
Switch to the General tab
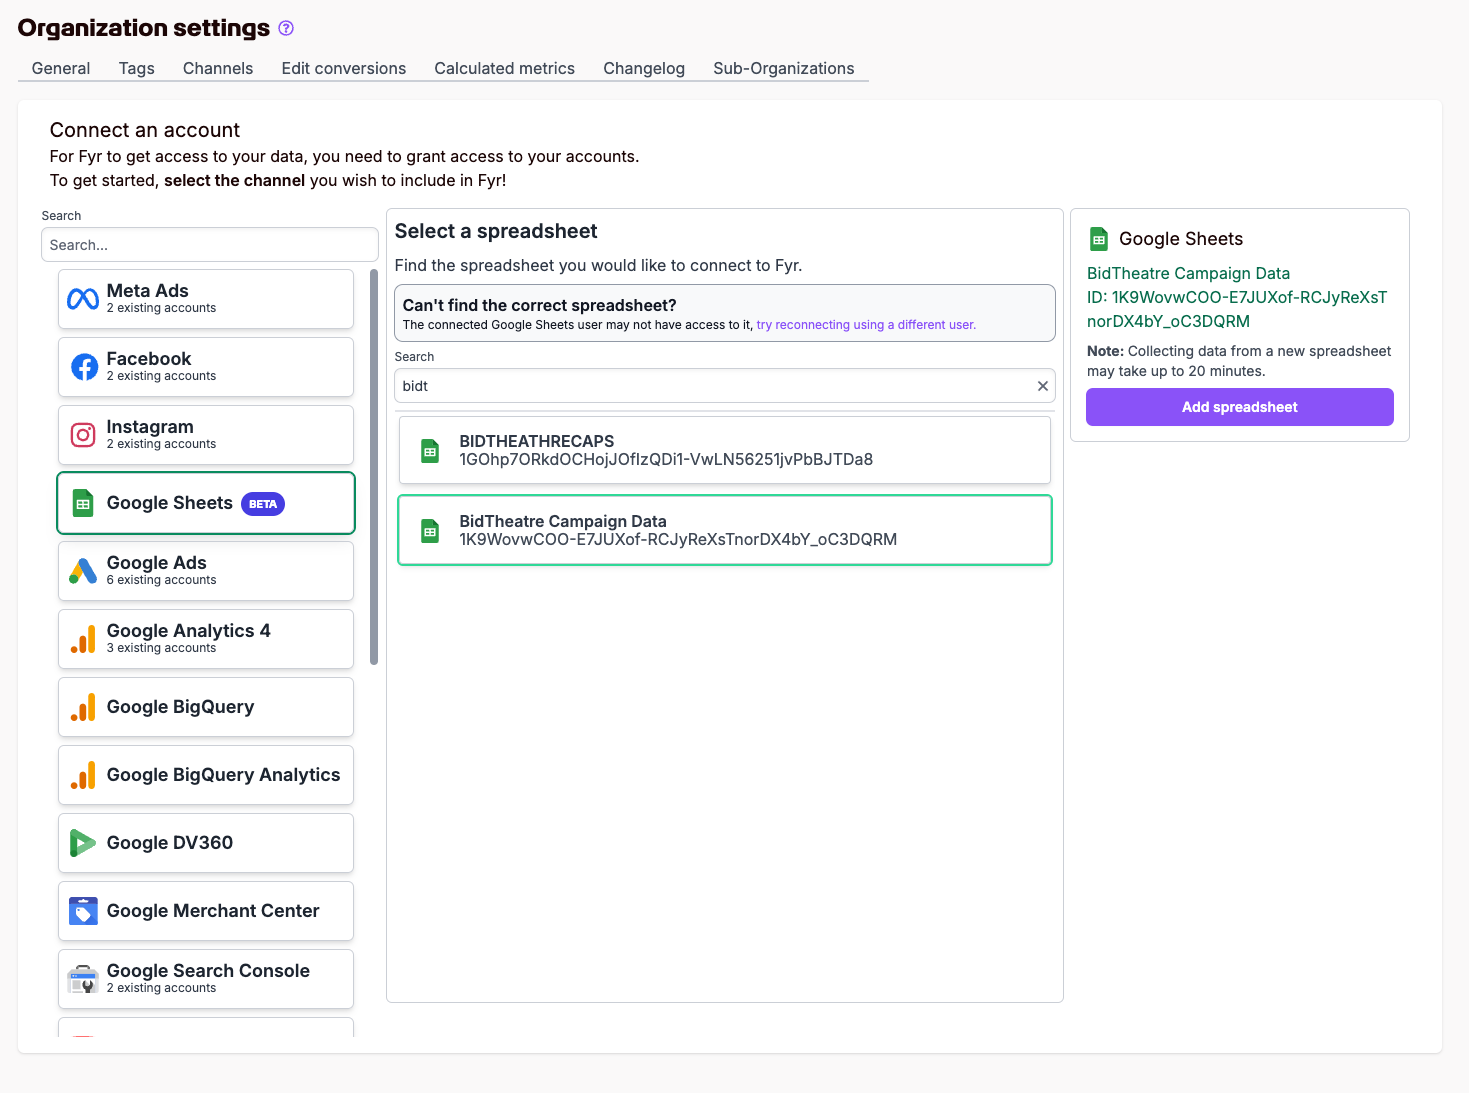(x=61, y=68)
